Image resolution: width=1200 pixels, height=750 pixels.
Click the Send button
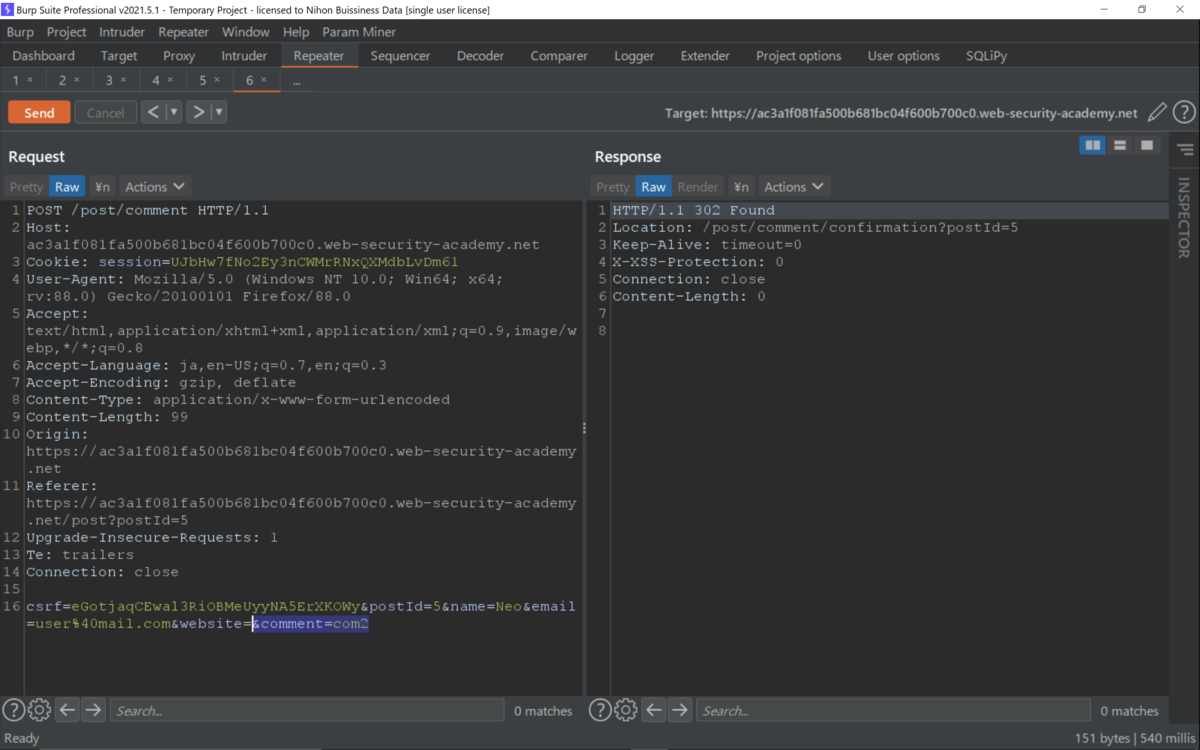39,112
